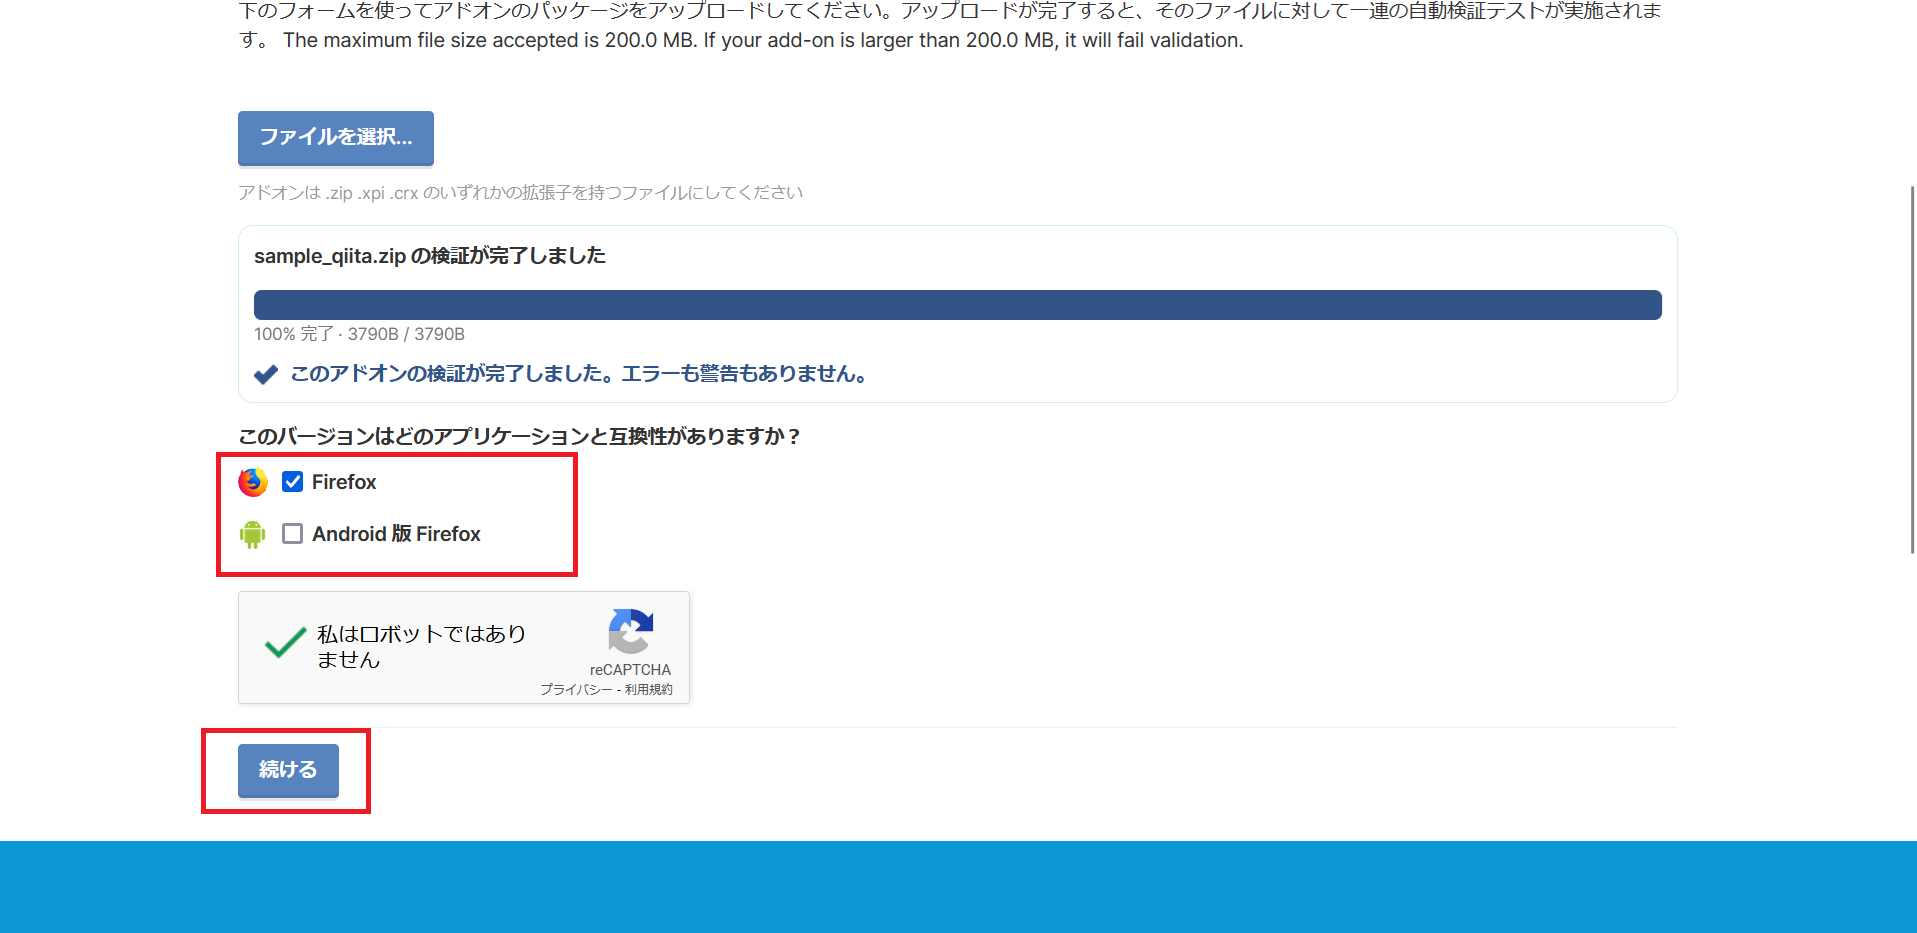Click the green Android robot icon

[253, 534]
